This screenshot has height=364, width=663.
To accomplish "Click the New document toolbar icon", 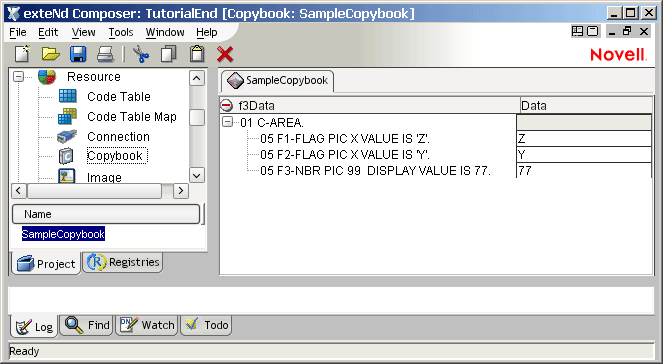I will pos(22,54).
